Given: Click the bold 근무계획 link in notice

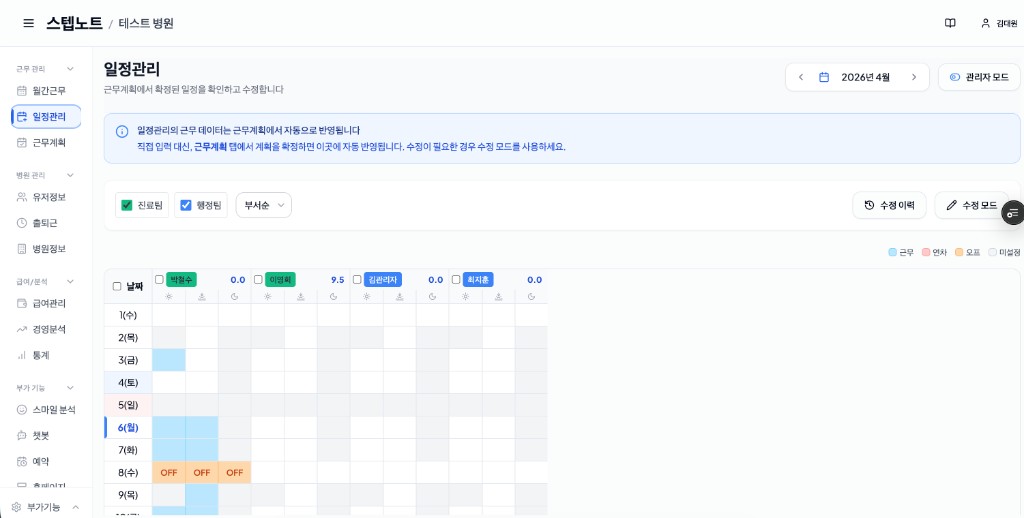Looking at the screenshot, I should [210, 147].
